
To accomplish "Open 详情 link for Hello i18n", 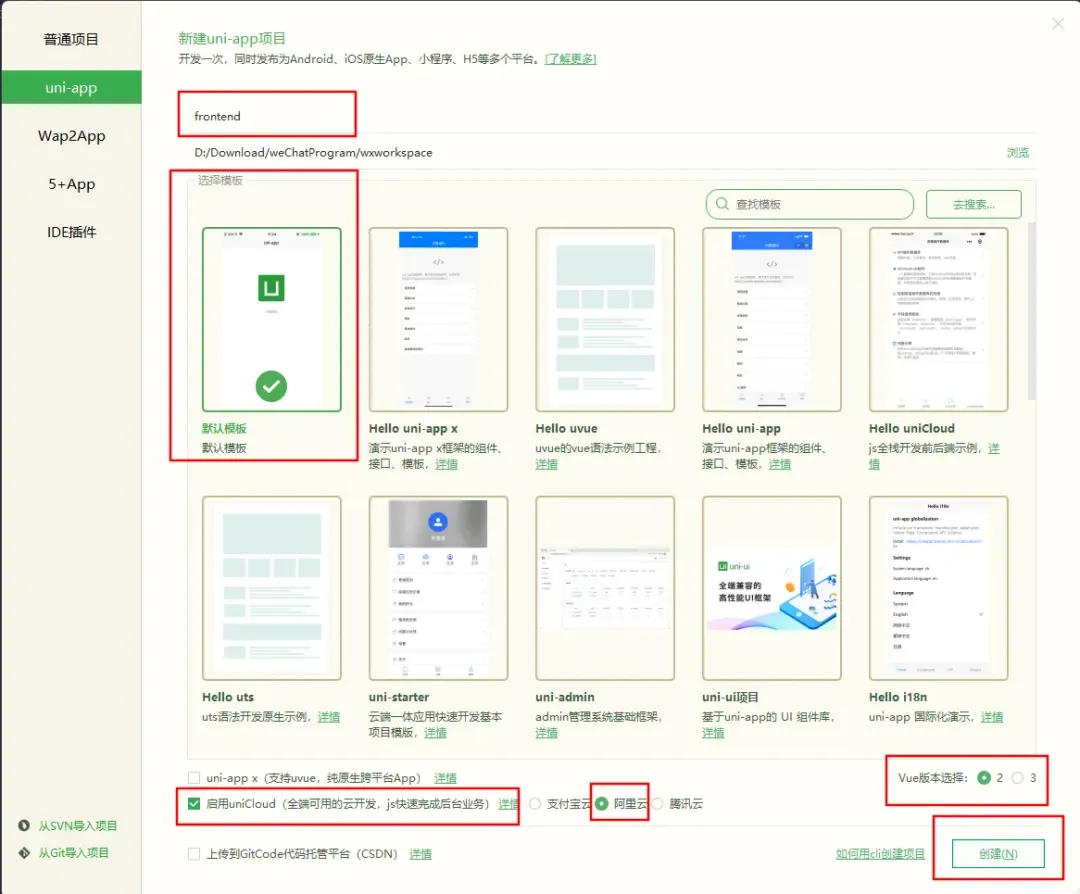I will tap(992, 717).
